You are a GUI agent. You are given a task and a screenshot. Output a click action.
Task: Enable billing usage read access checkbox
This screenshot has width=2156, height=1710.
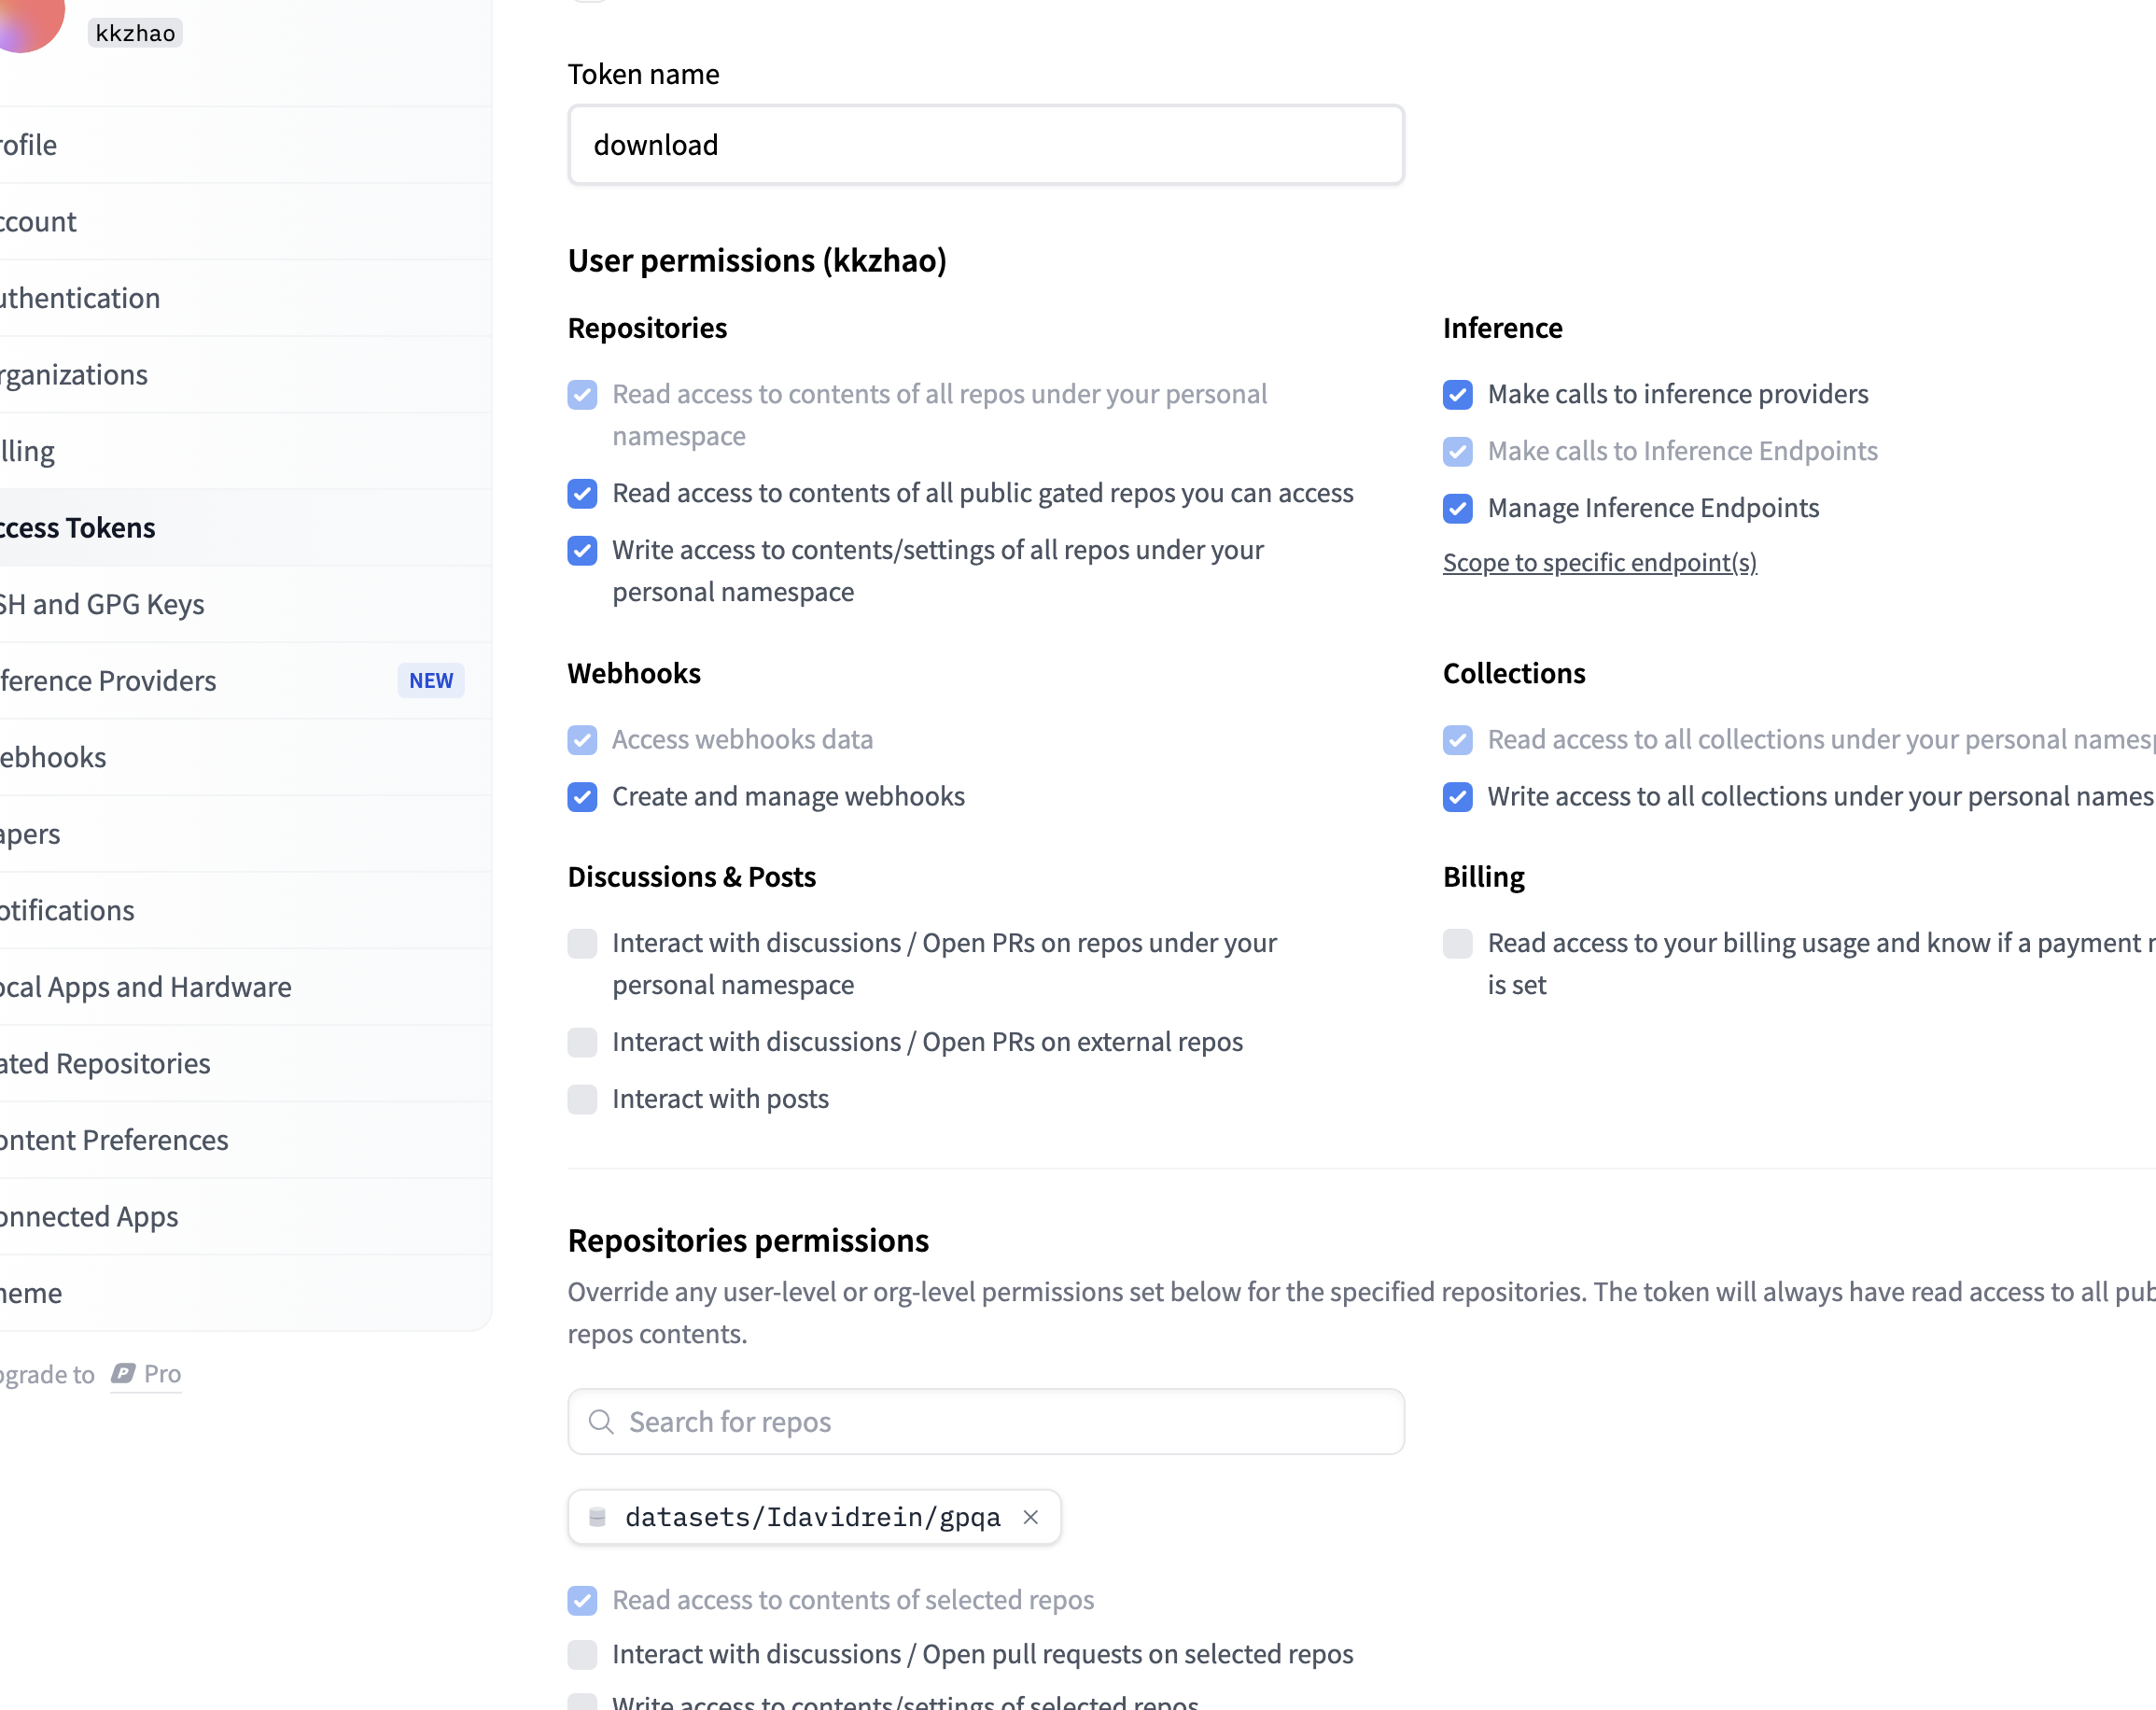pyautogui.click(x=1457, y=943)
